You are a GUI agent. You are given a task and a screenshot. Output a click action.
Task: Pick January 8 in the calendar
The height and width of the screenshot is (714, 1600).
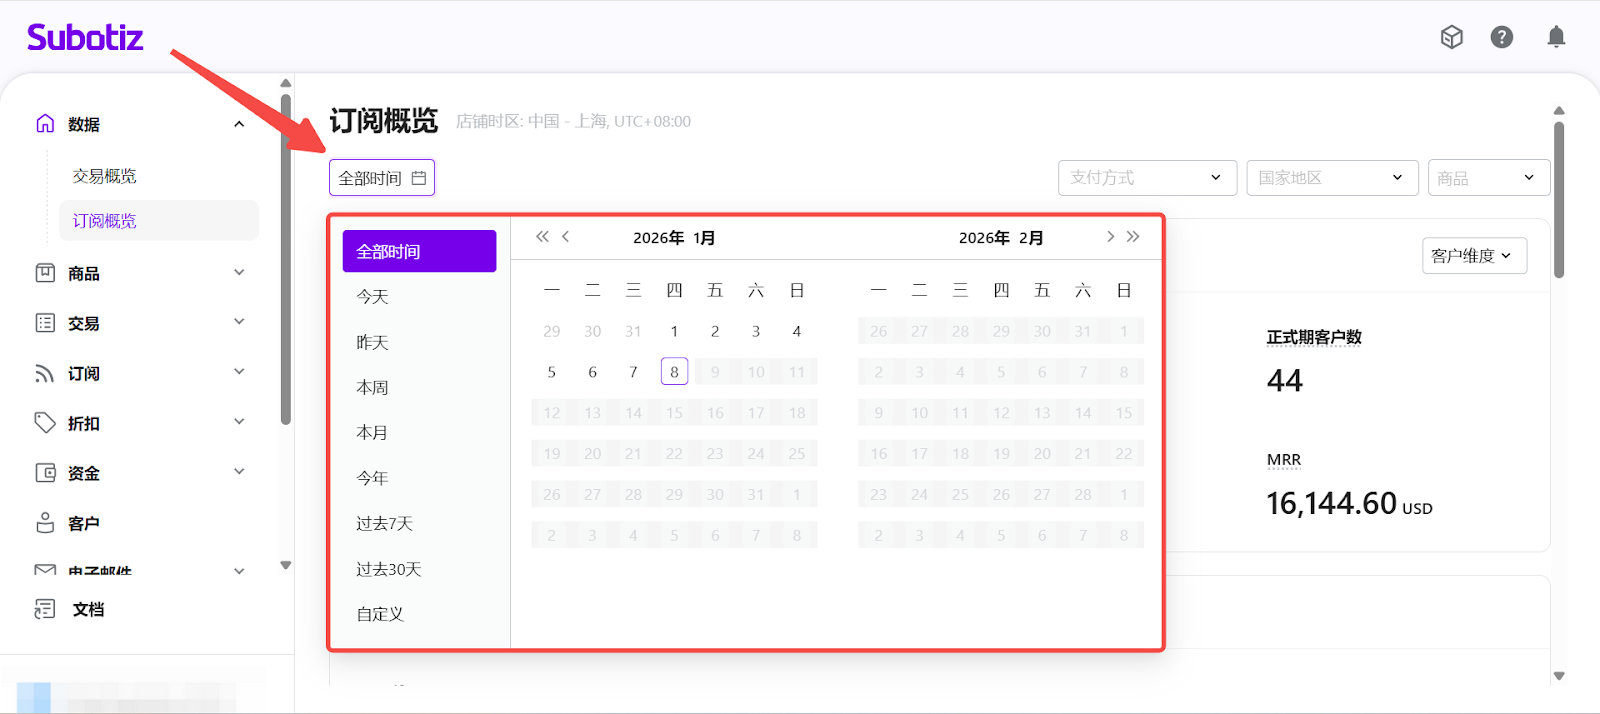pos(674,372)
